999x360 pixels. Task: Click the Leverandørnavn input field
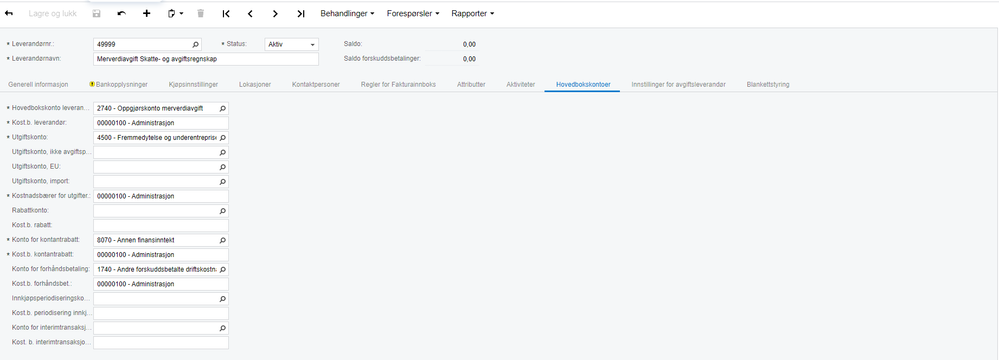[x=206, y=59]
